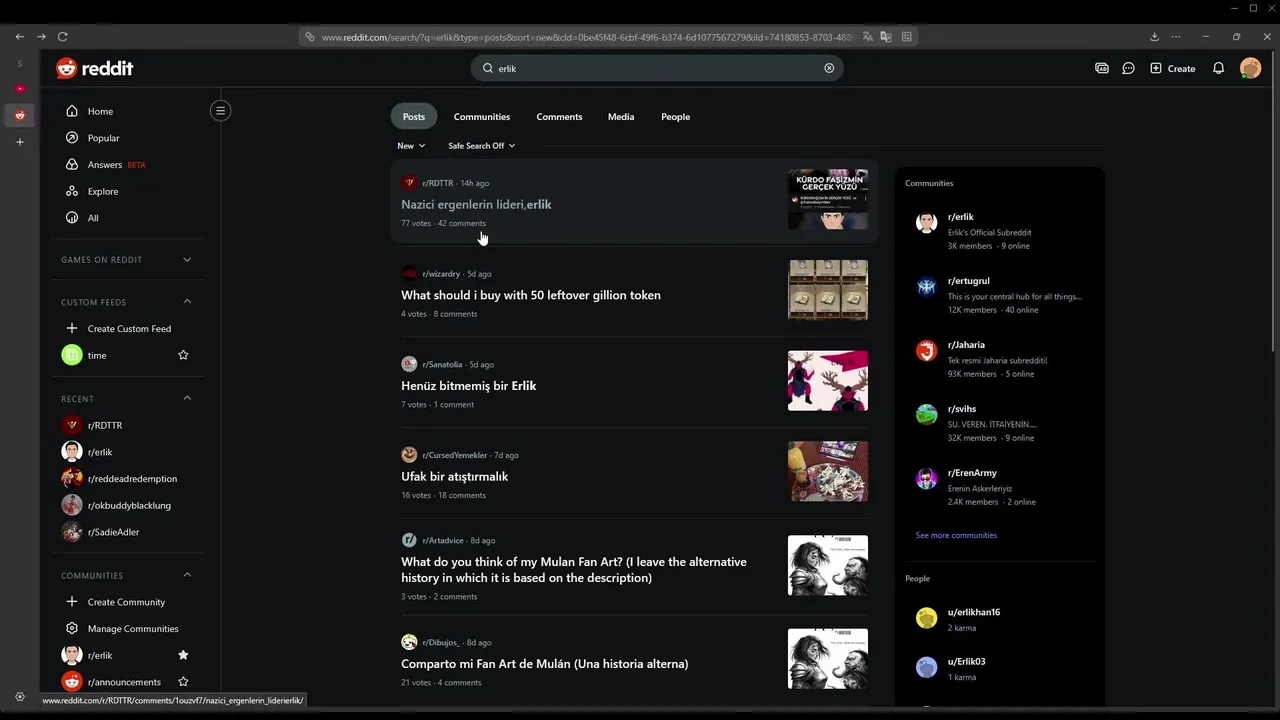Open the Home feed in the sidebar

coord(100,111)
